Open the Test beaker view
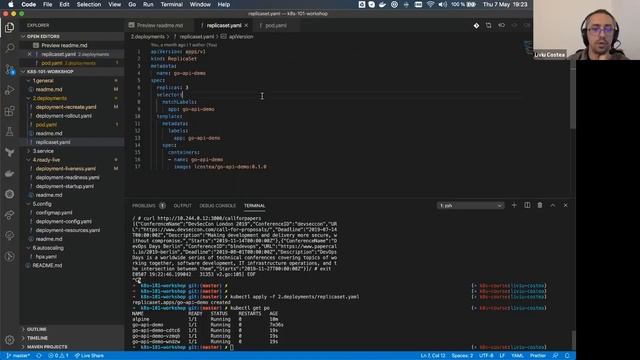Viewport: 640px width, 360px height. click(x=9, y=131)
